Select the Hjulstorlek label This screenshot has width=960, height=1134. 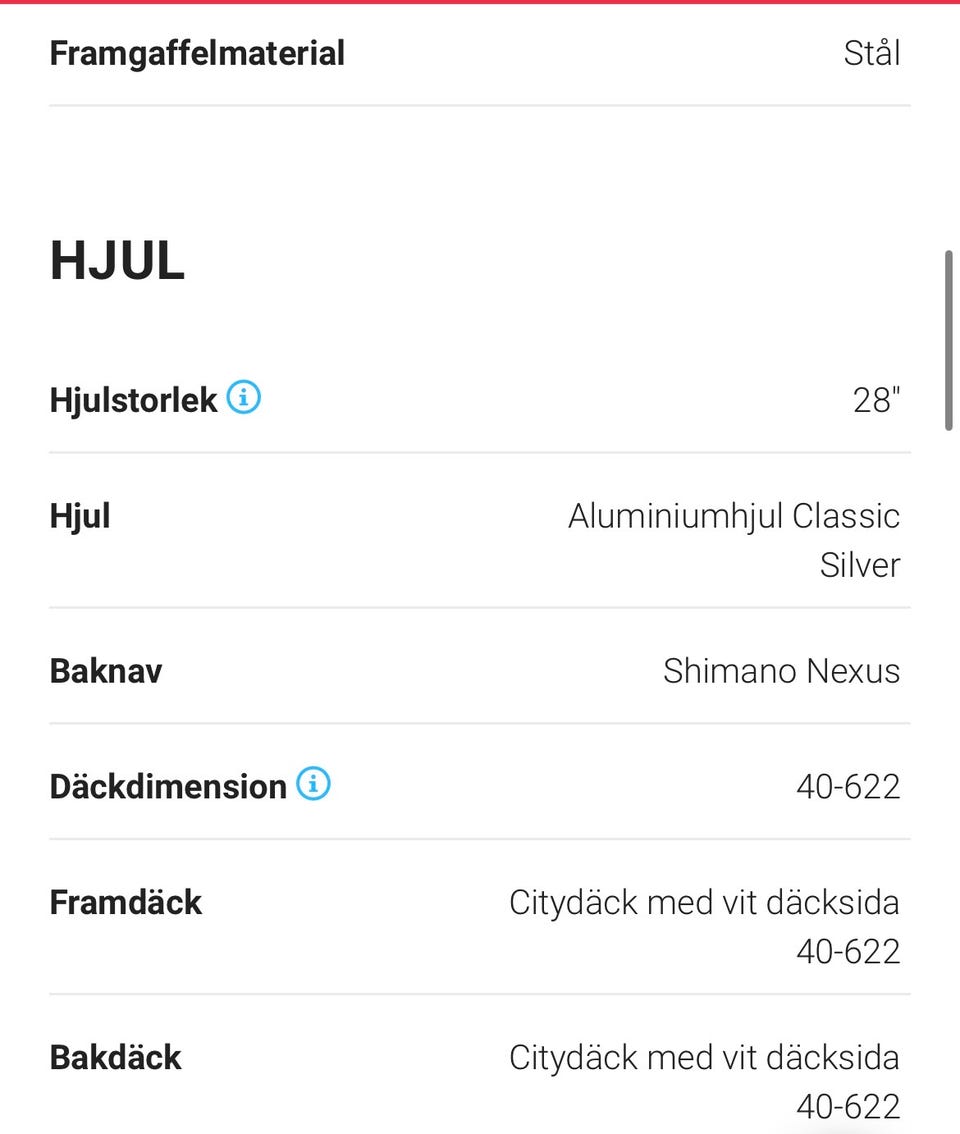coord(133,400)
